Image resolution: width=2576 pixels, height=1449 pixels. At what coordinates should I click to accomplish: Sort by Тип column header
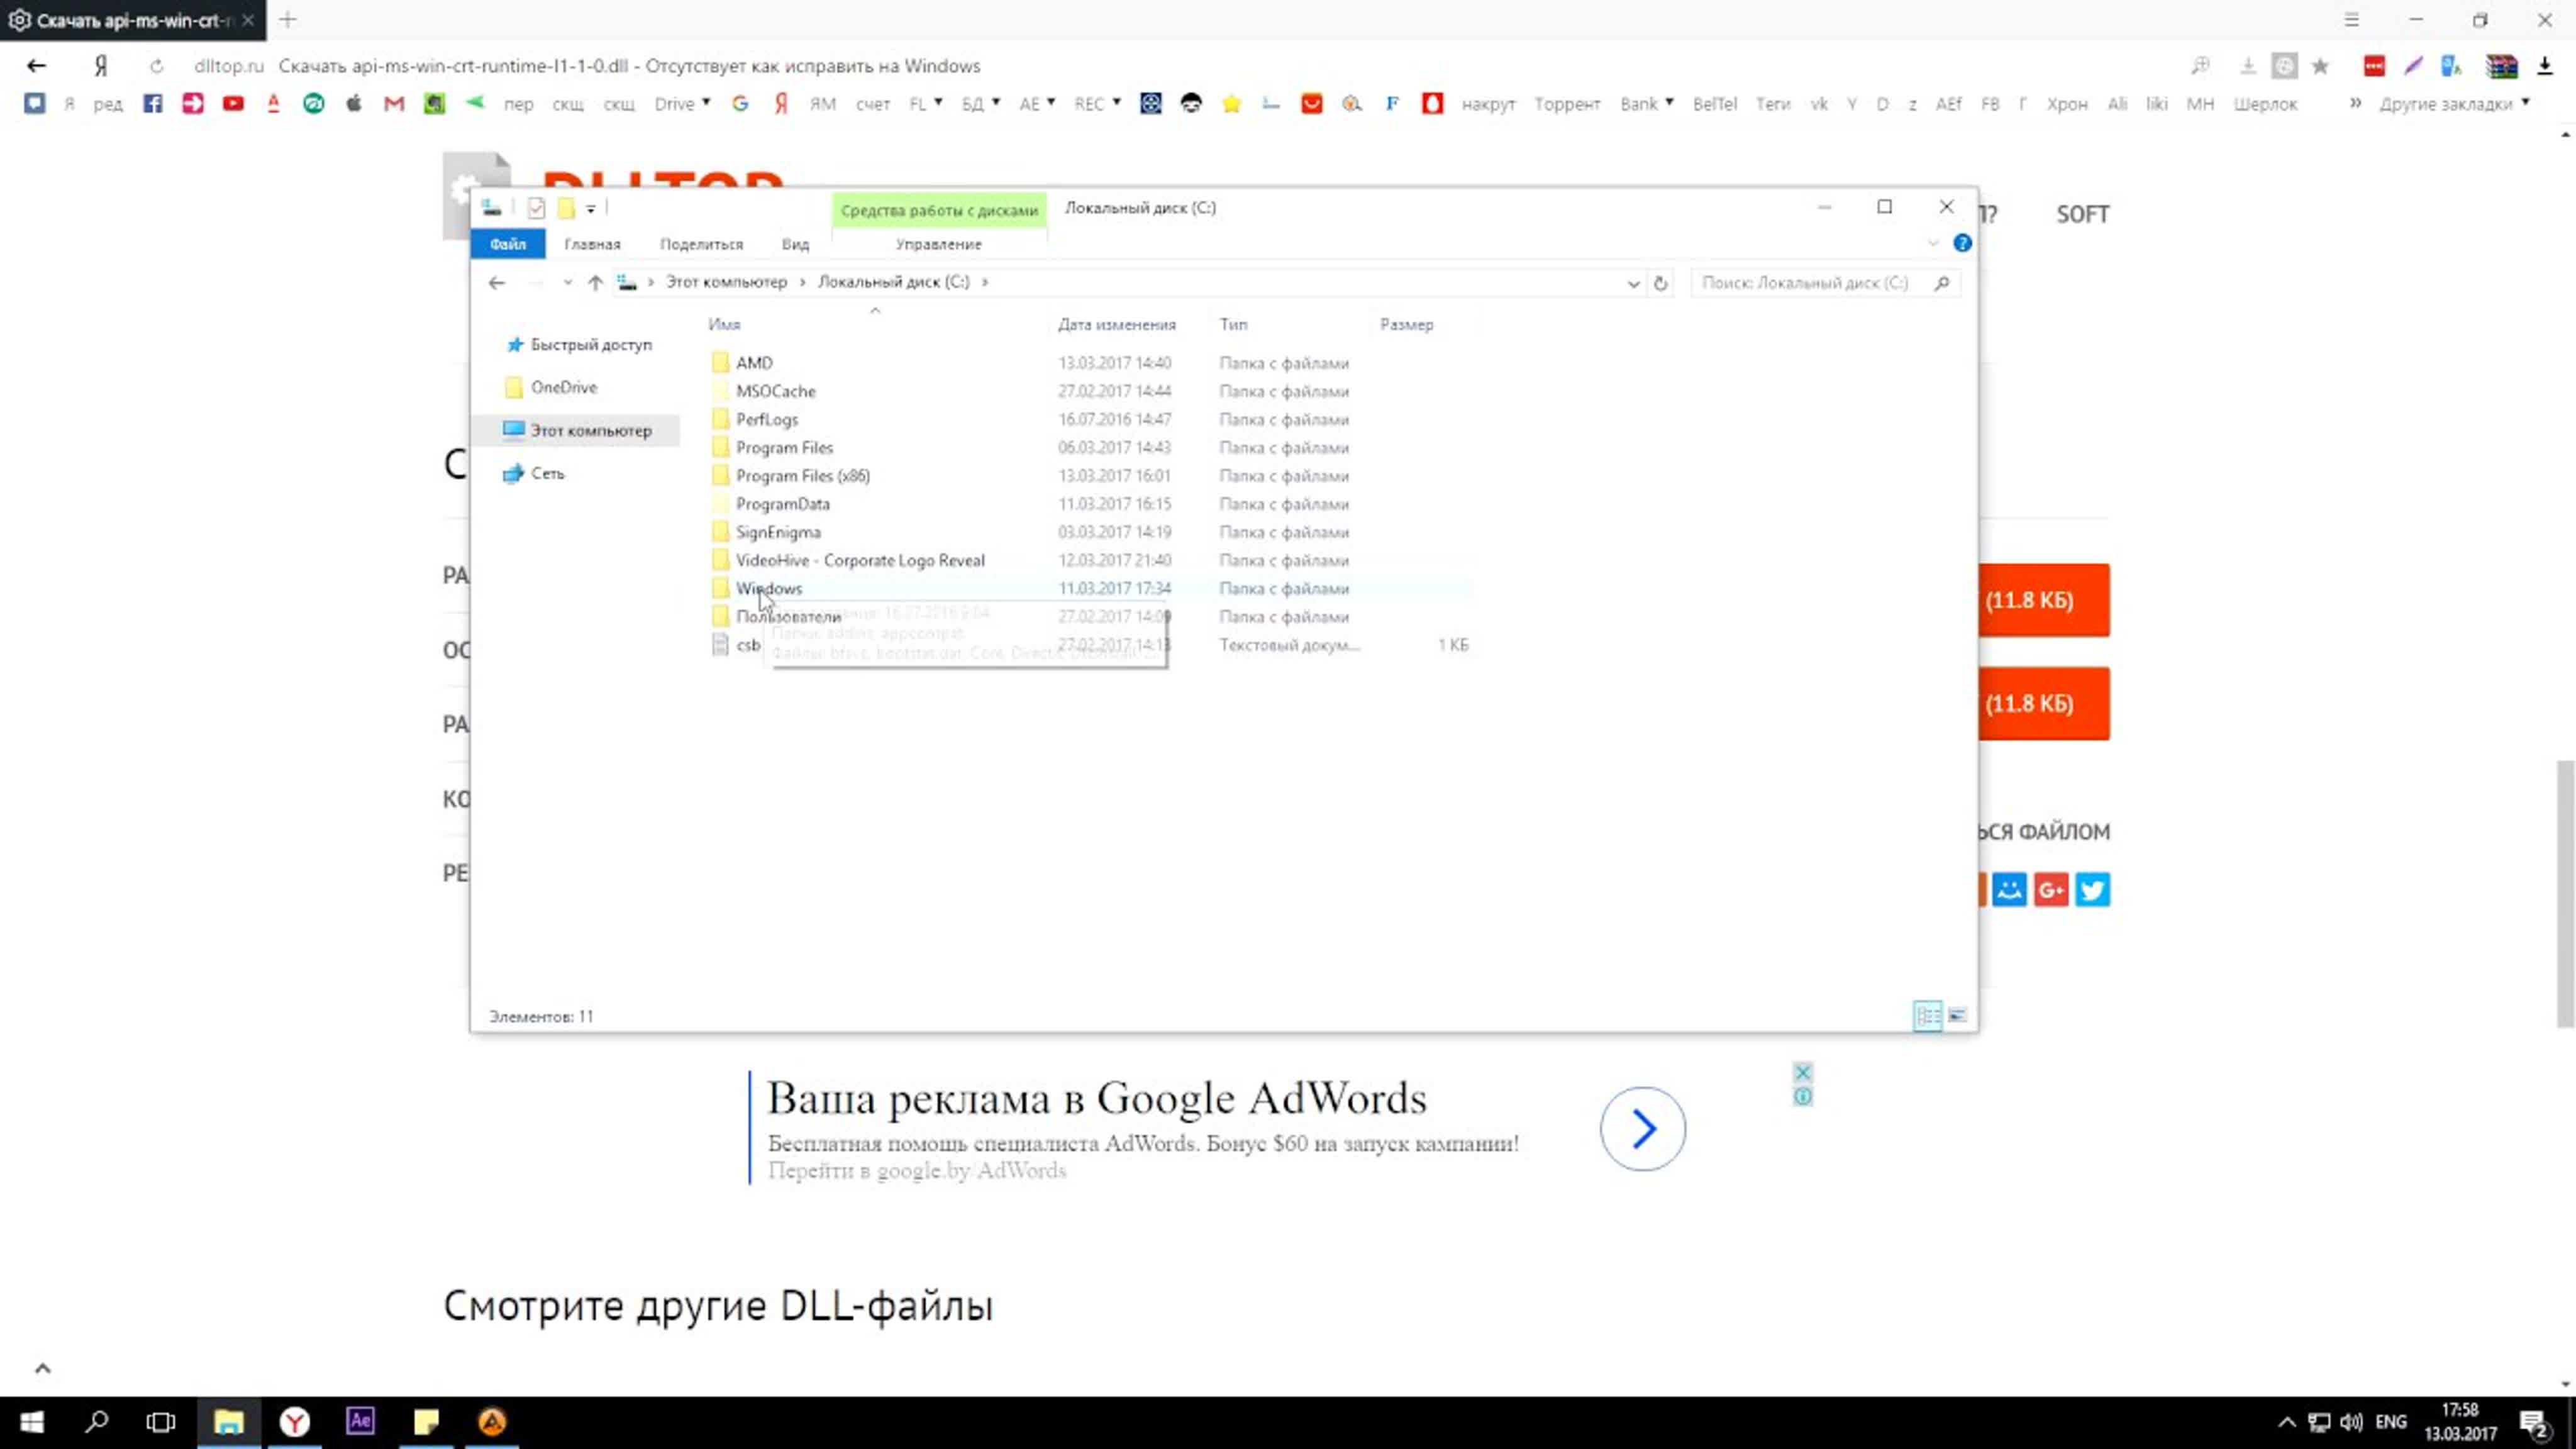pyautogui.click(x=1233, y=324)
